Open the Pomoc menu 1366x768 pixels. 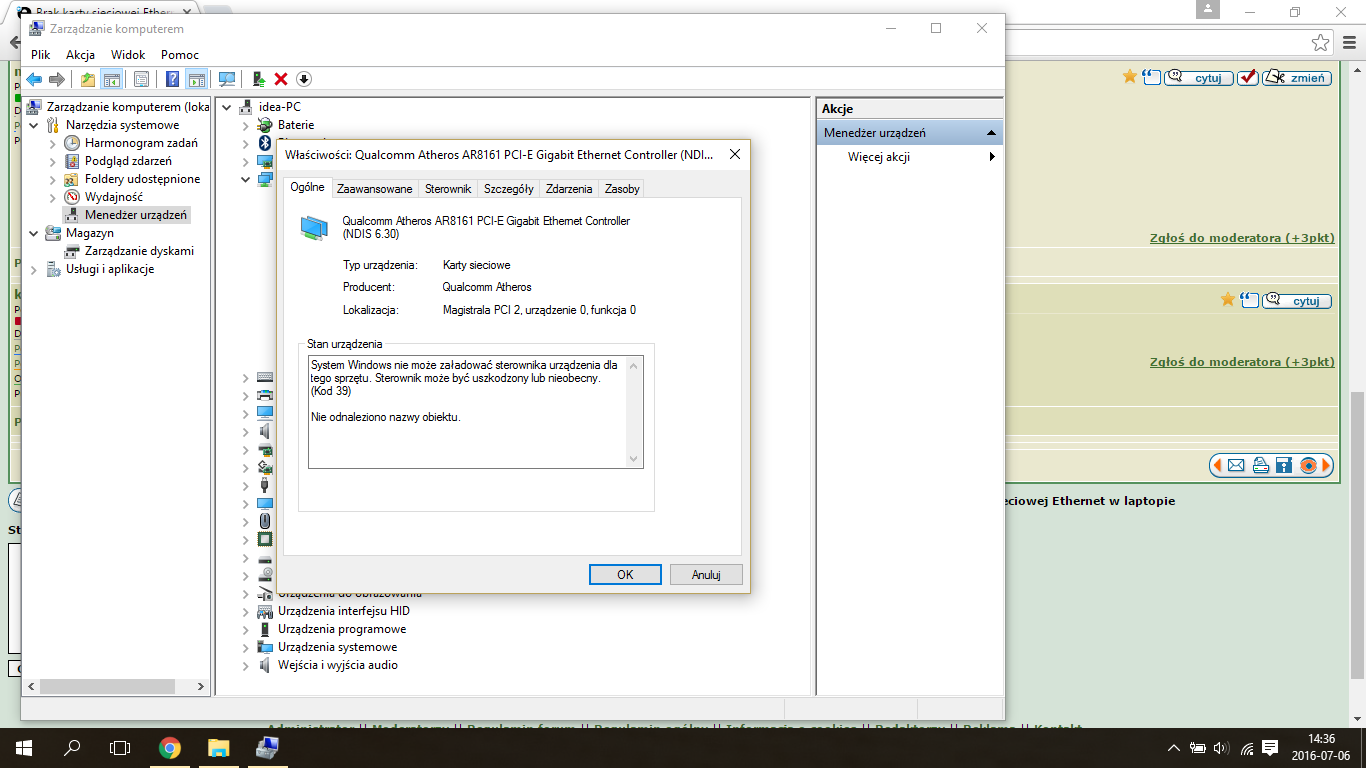coord(180,55)
